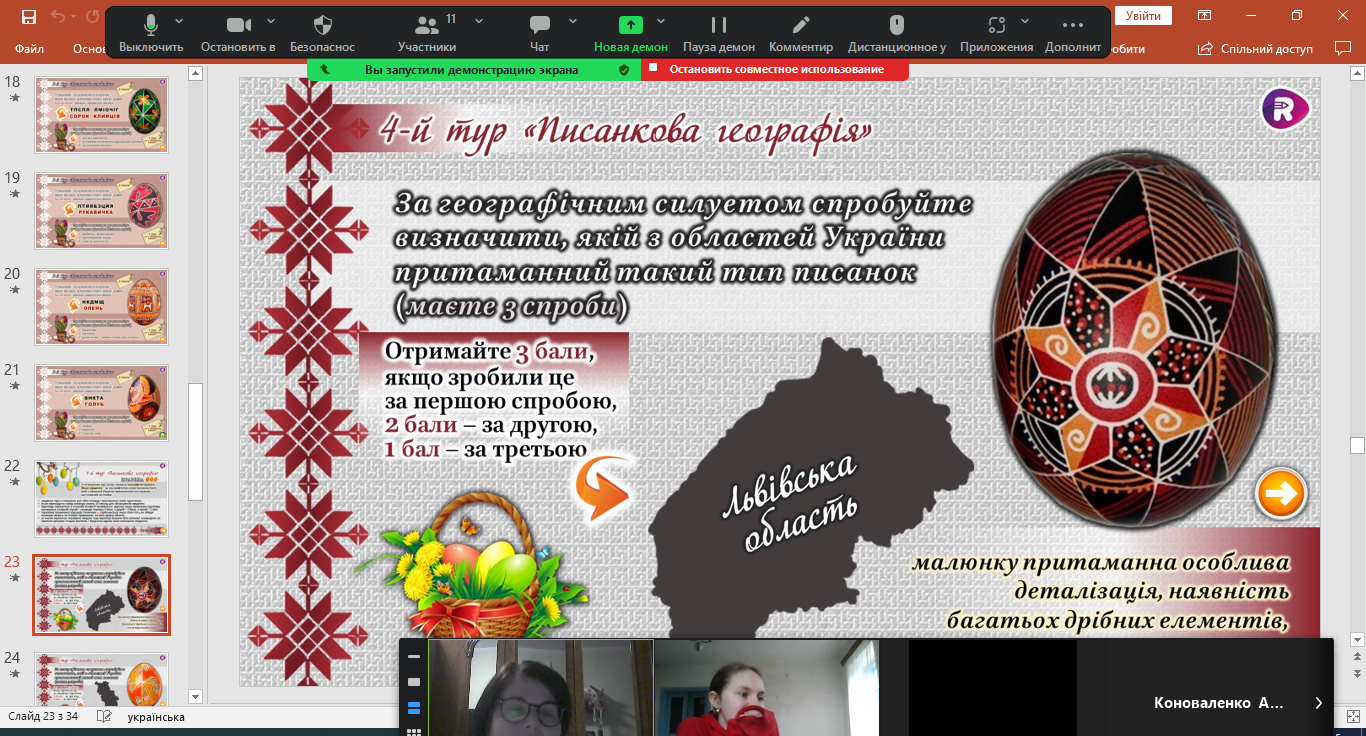1366x736 pixels.
Task: Click Спільний доступ share button
Action: [x=1254, y=48]
